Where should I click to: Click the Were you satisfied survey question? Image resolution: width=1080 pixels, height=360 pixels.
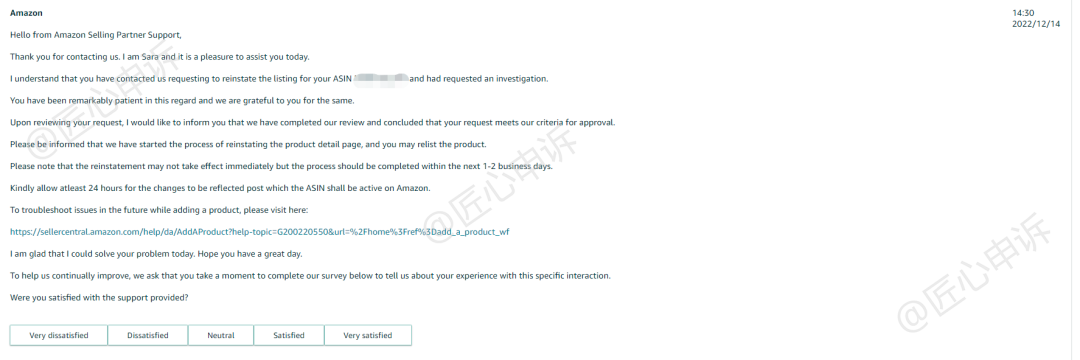pyautogui.click(x=99, y=297)
